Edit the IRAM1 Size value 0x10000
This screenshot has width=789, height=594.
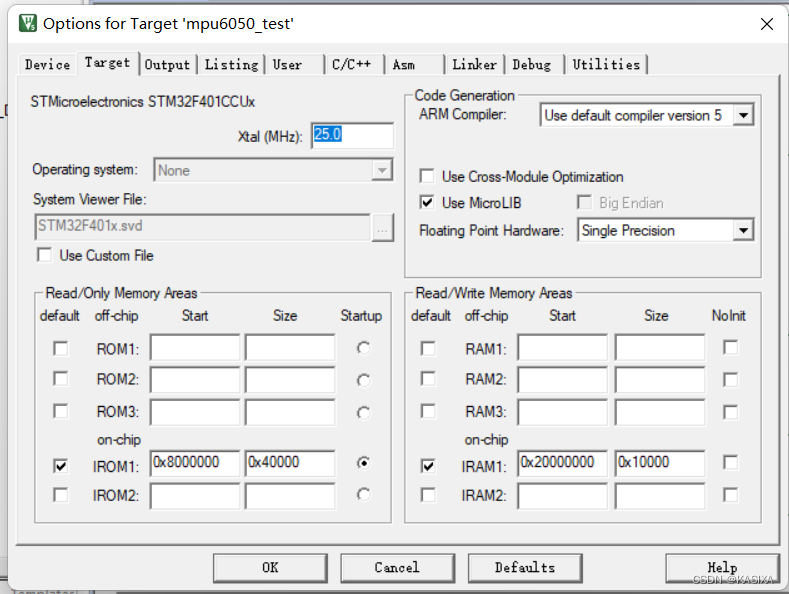(660, 463)
